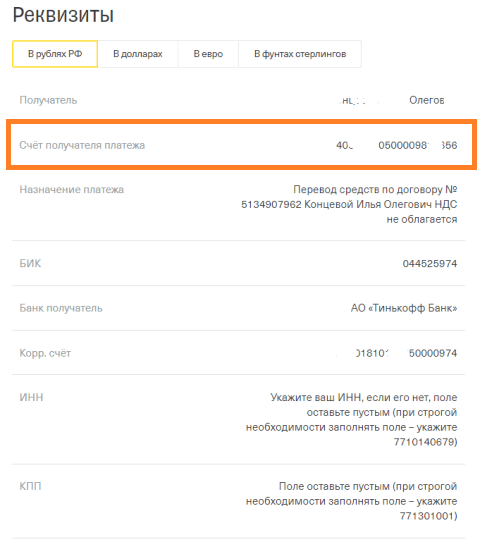Open the "В евро" tab
The image size is (480, 542).
208,54
